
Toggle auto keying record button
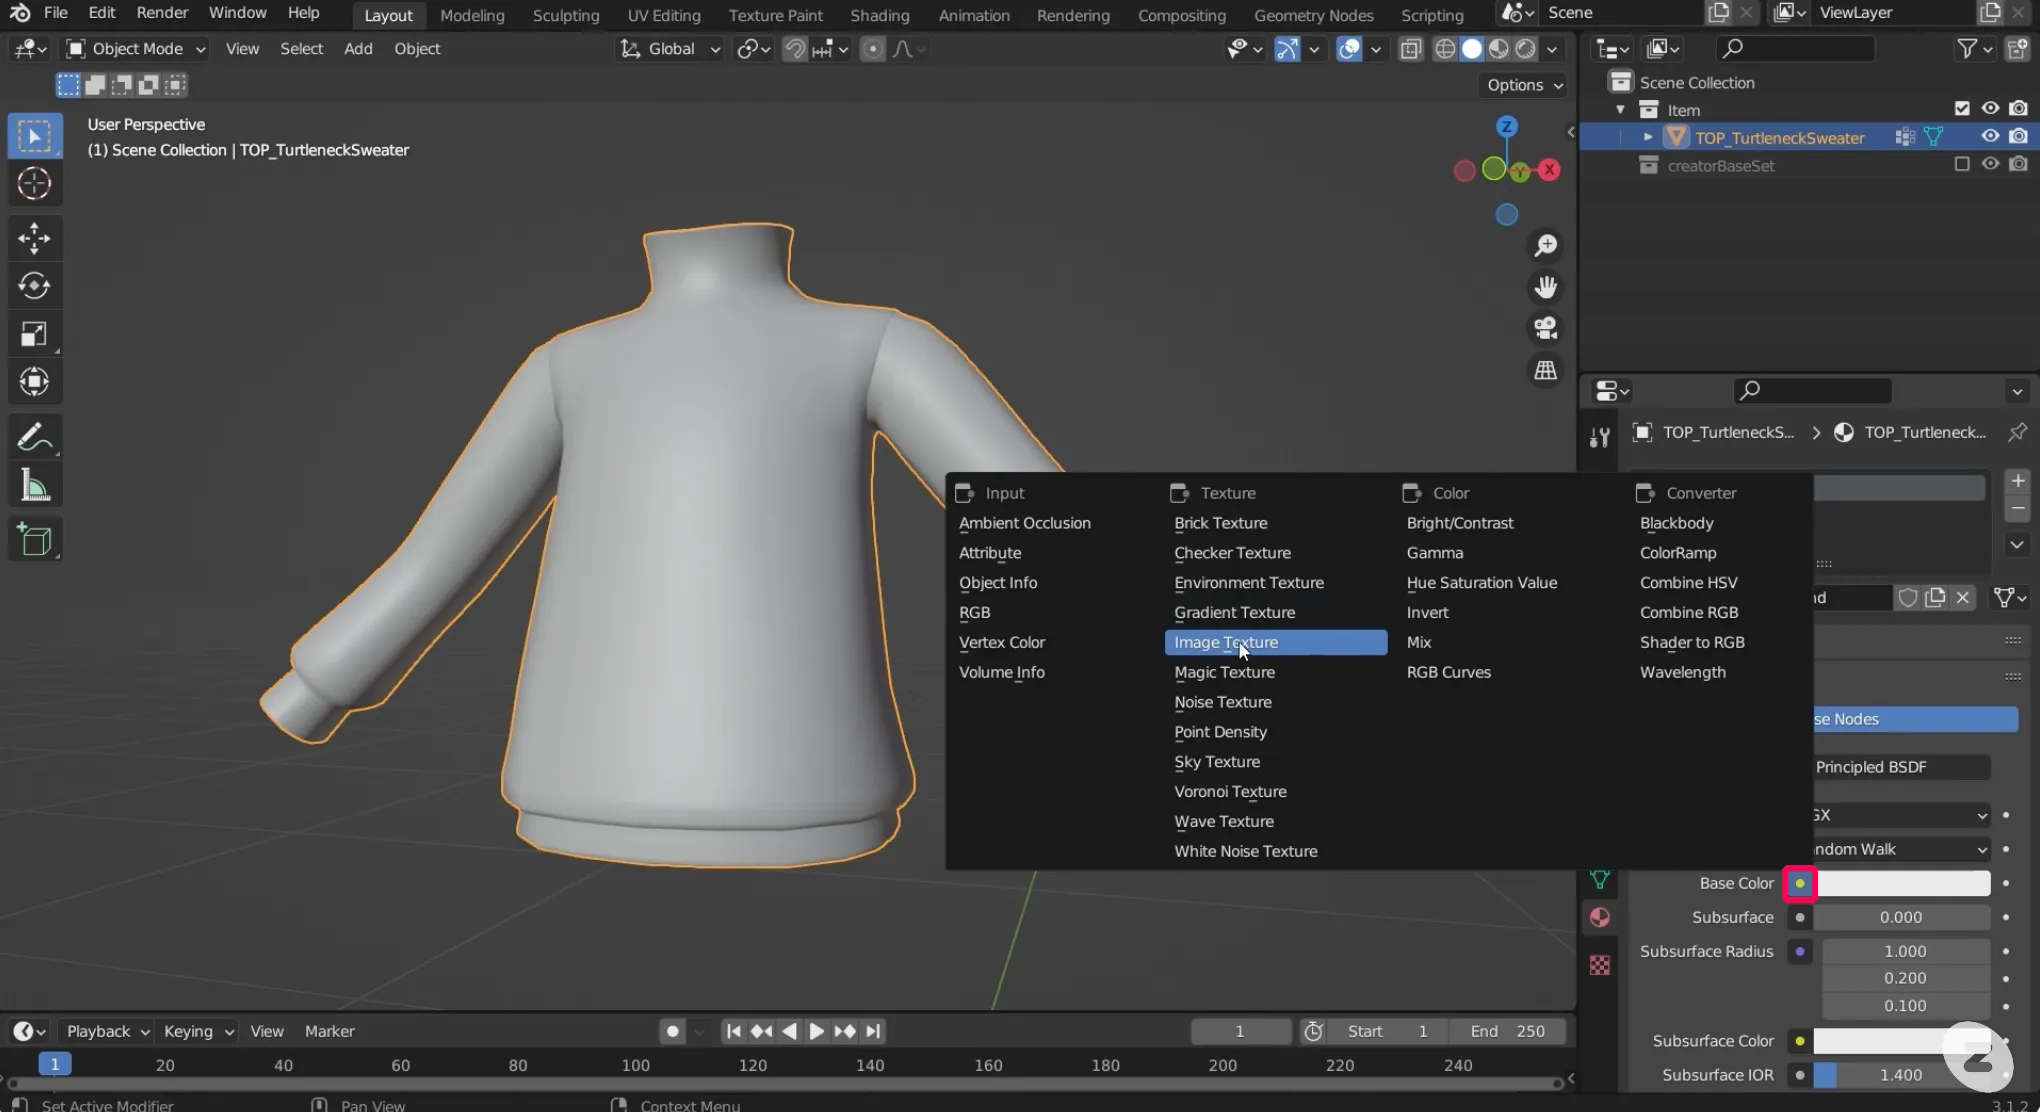[x=672, y=1031]
